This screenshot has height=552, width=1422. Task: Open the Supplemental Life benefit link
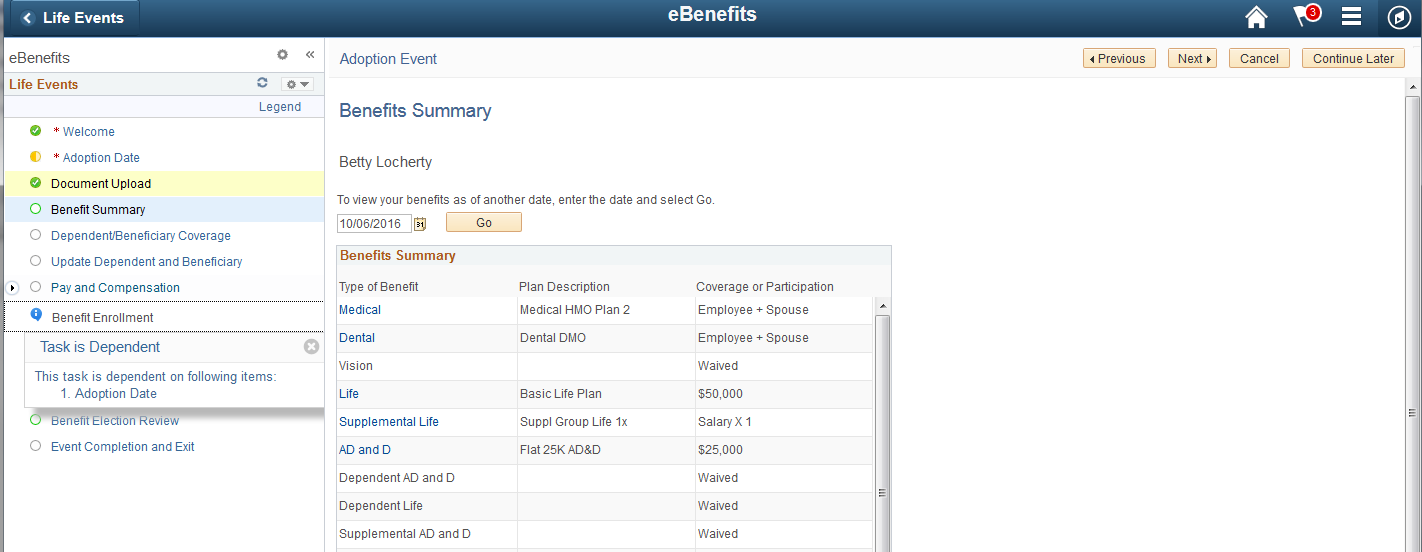pyautogui.click(x=389, y=422)
